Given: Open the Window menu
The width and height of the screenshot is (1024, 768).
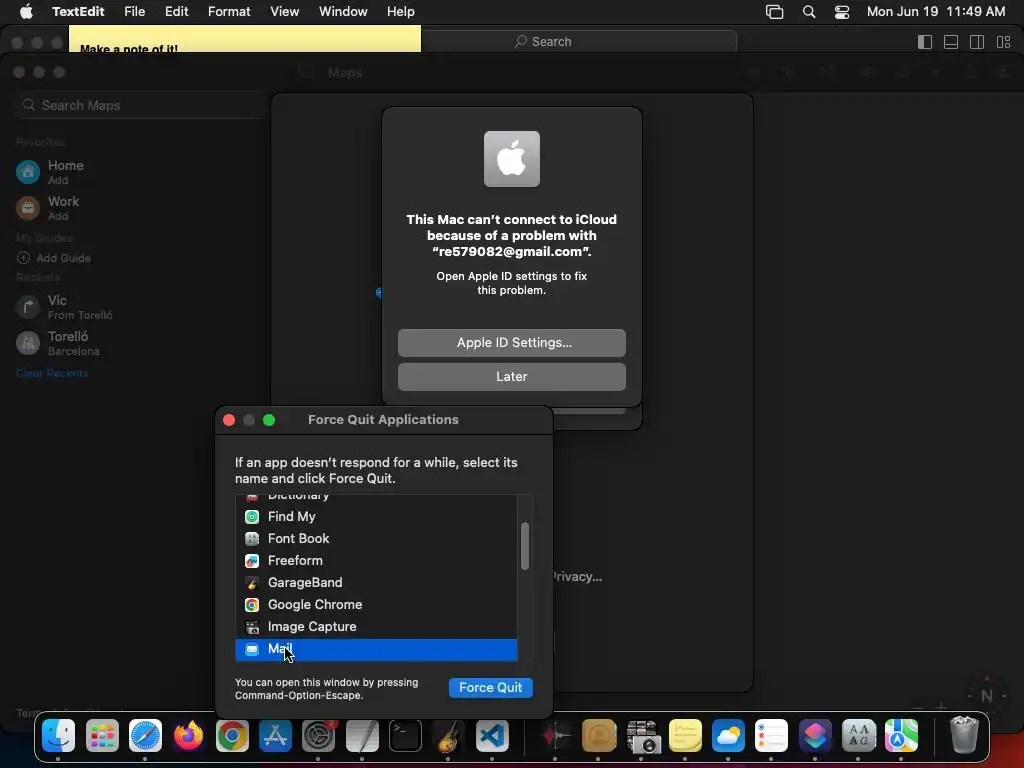Looking at the screenshot, I should pos(343,12).
